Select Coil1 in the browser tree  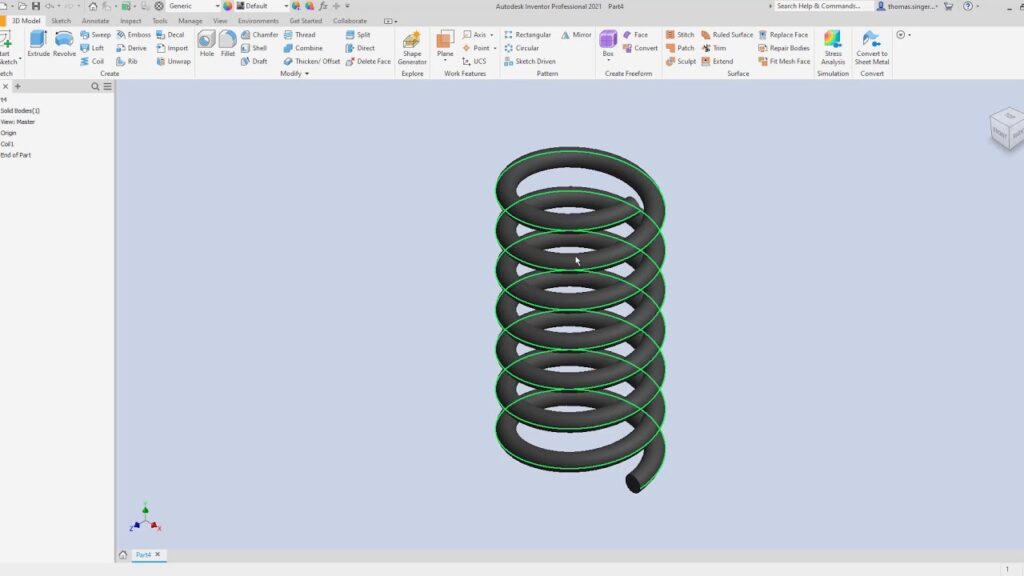7,144
